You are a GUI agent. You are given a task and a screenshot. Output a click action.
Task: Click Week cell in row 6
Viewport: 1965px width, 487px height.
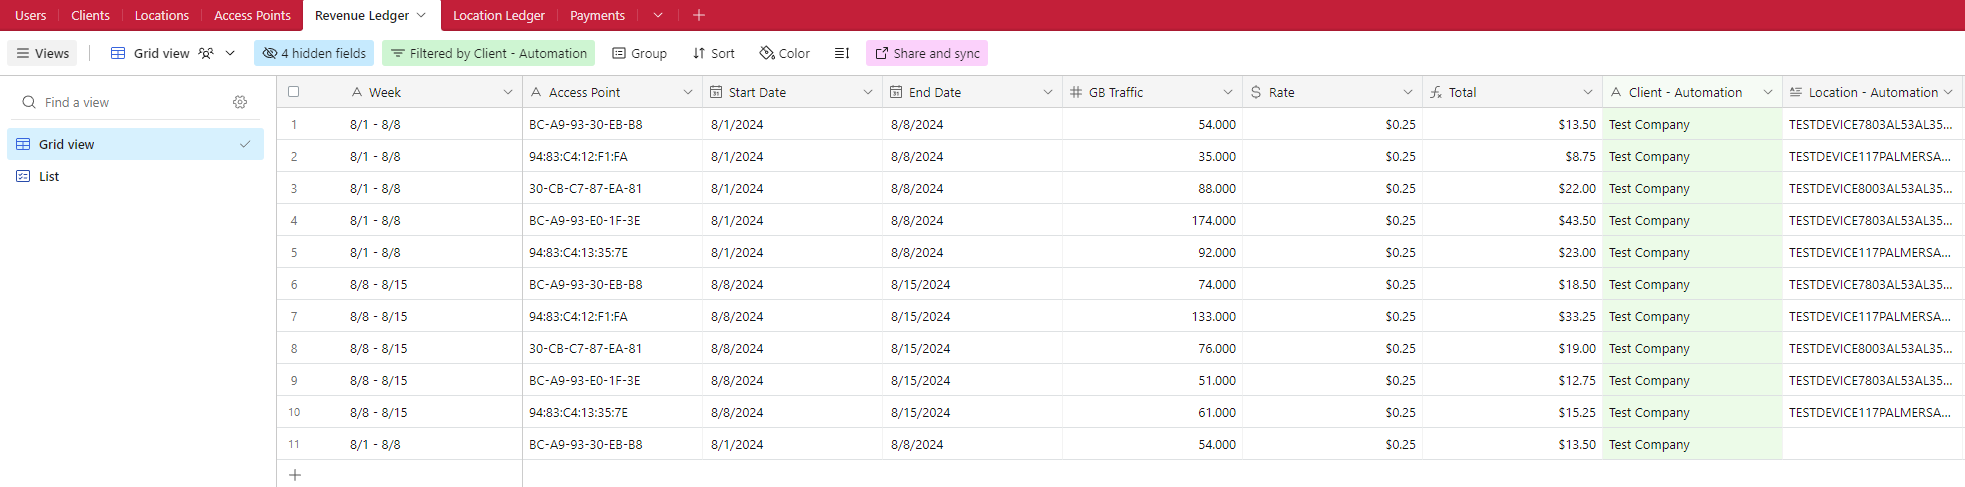click(432, 284)
